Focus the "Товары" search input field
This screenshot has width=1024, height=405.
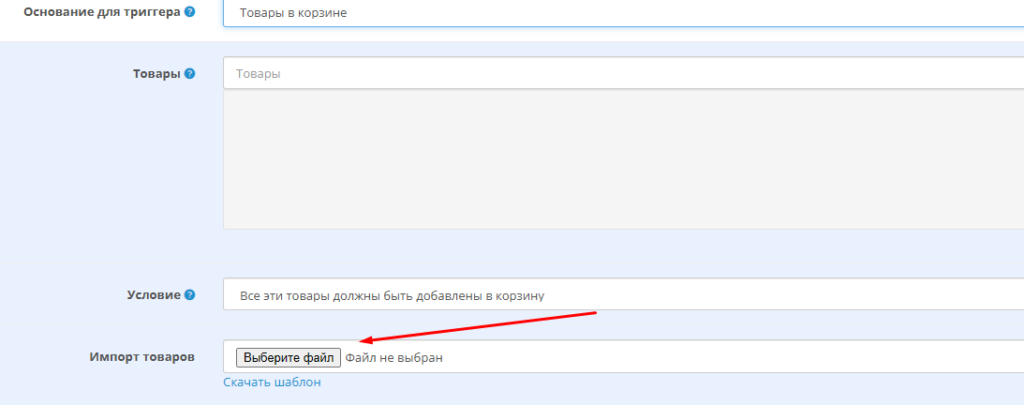[620, 73]
